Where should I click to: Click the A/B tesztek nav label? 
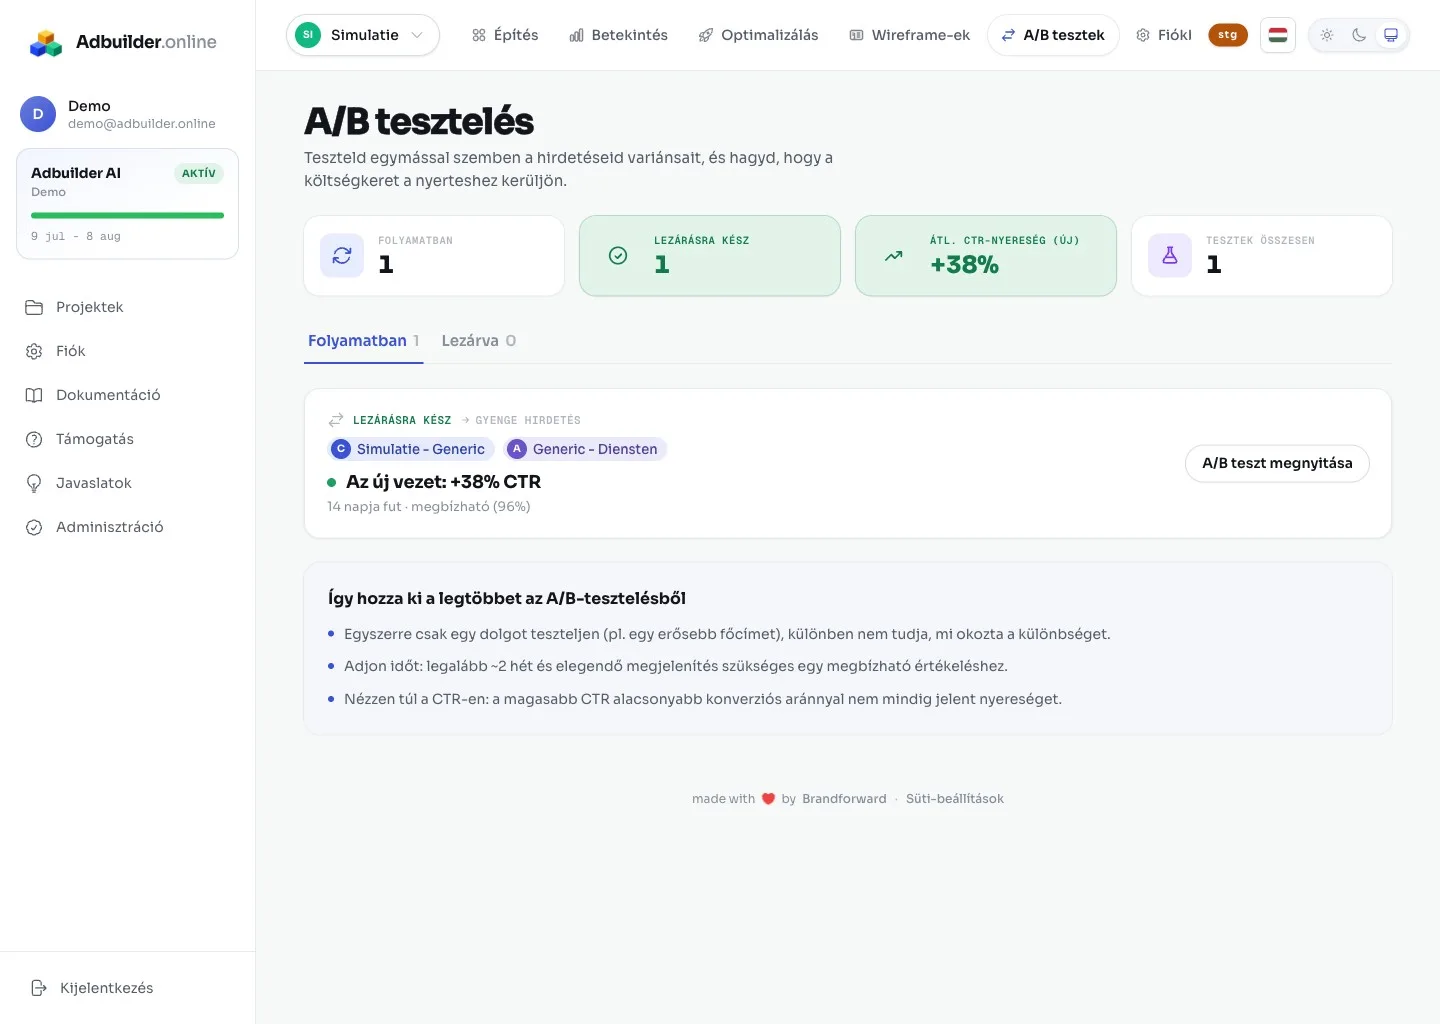[x=1064, y=35]
